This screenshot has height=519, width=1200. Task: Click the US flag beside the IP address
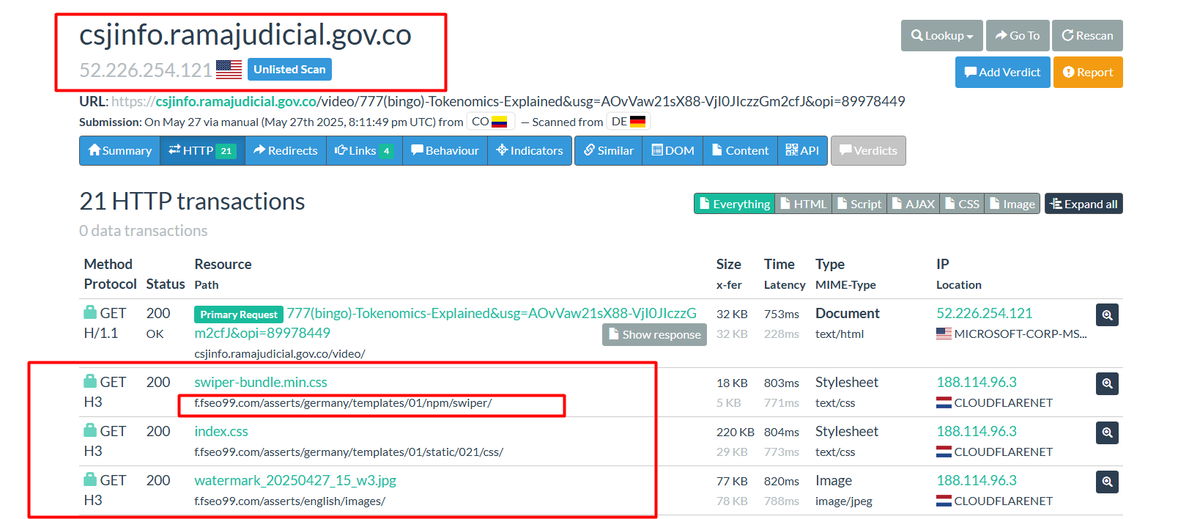click(x=229, y=70)
